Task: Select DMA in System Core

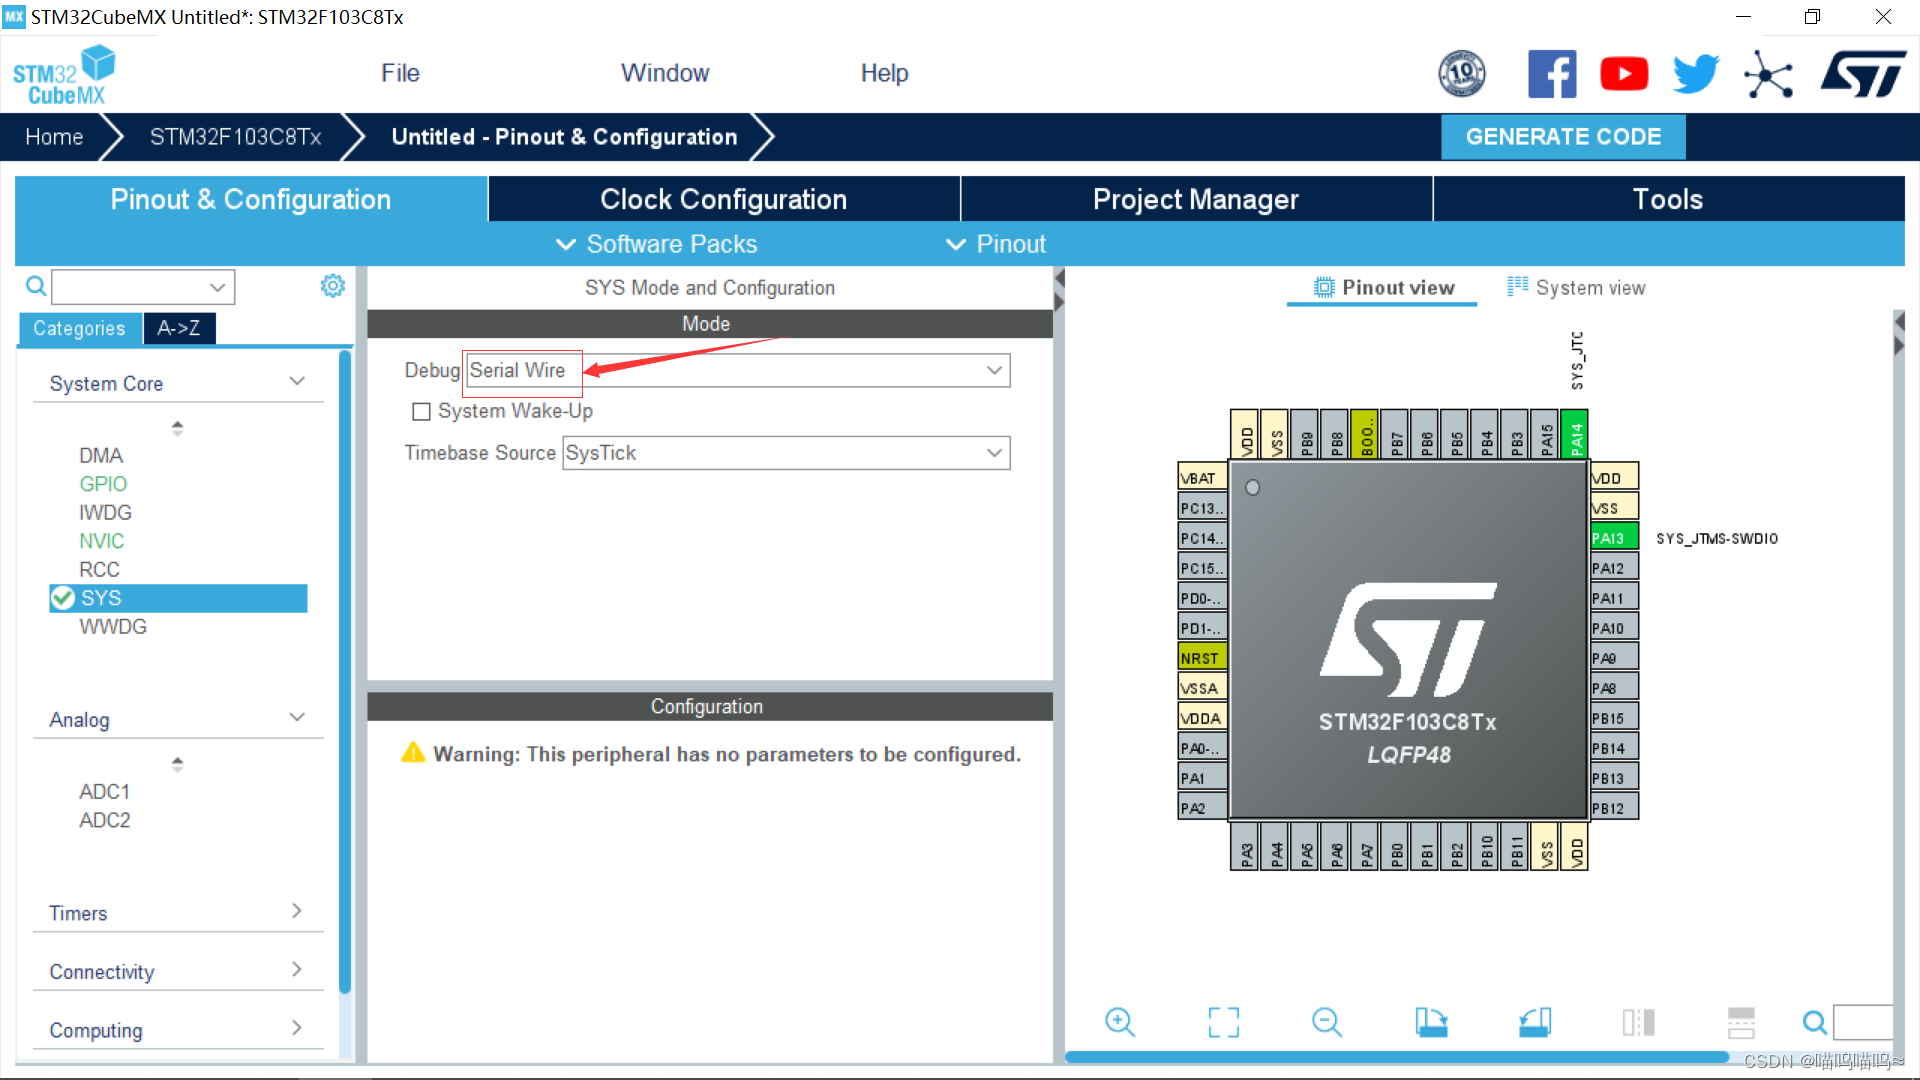Action: (x=101, y=456)
